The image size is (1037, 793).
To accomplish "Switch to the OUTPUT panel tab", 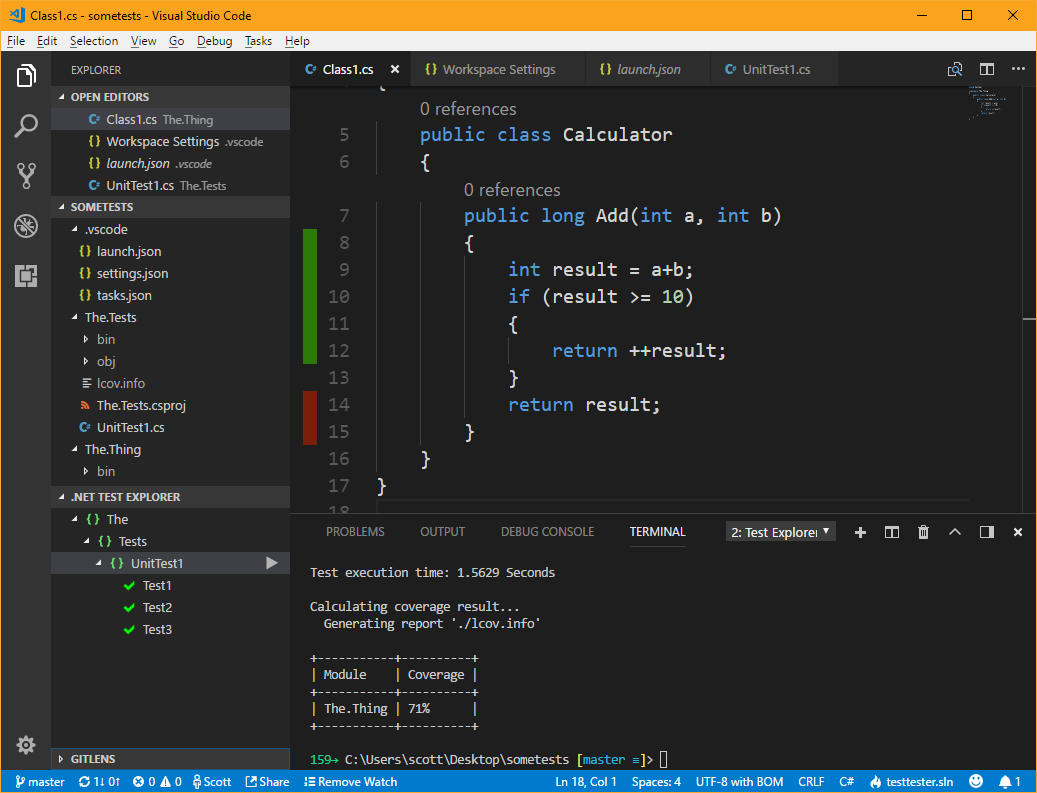I will [442, 532].
